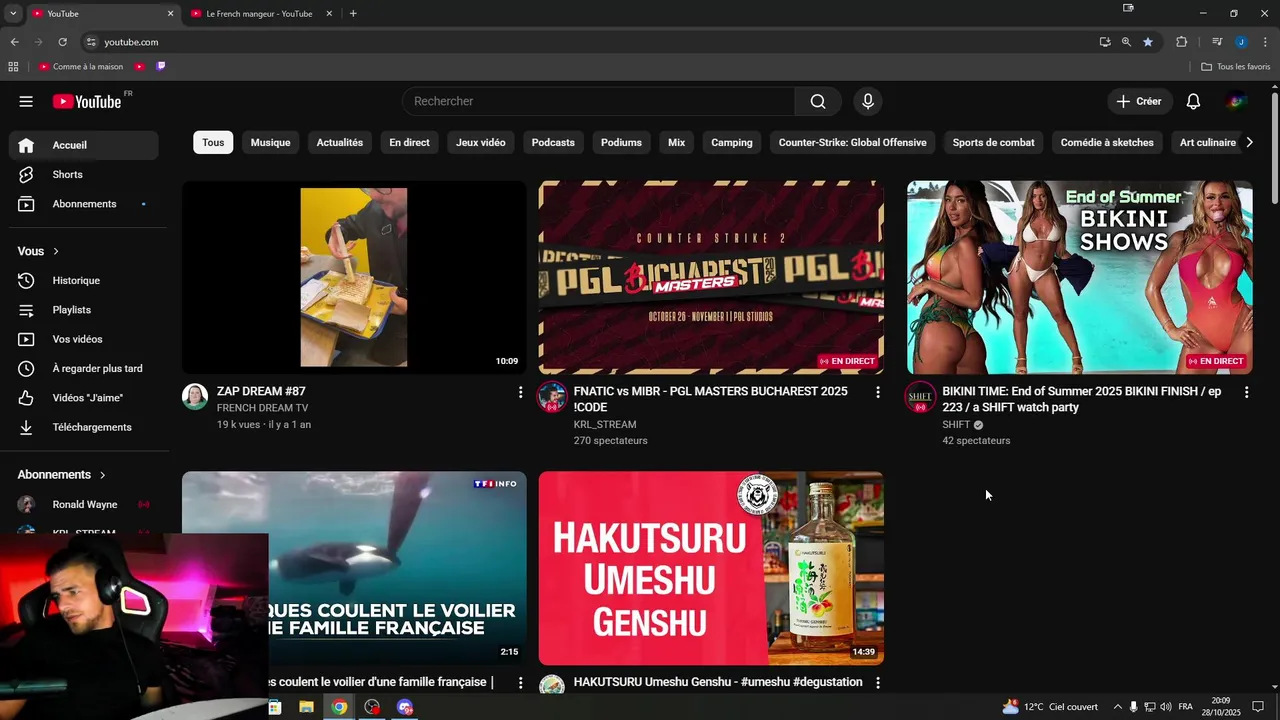Open Accueil in the sidebar

coord(84,145)
